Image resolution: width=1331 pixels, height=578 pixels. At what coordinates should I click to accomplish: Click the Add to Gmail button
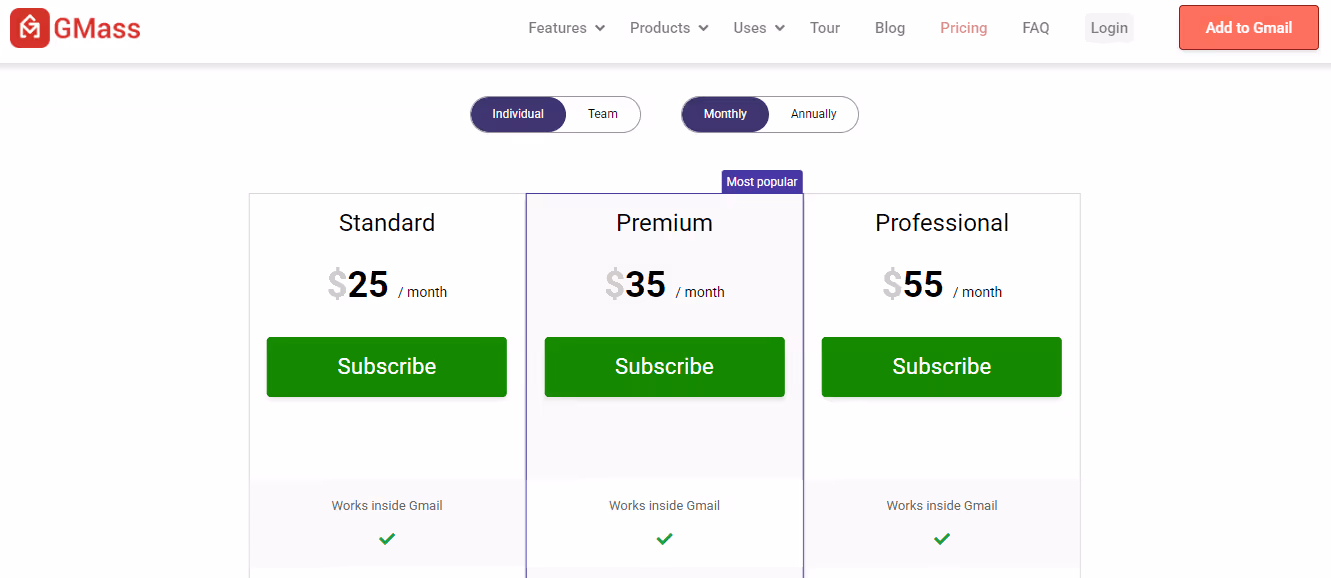click(x=1248, y=27)
